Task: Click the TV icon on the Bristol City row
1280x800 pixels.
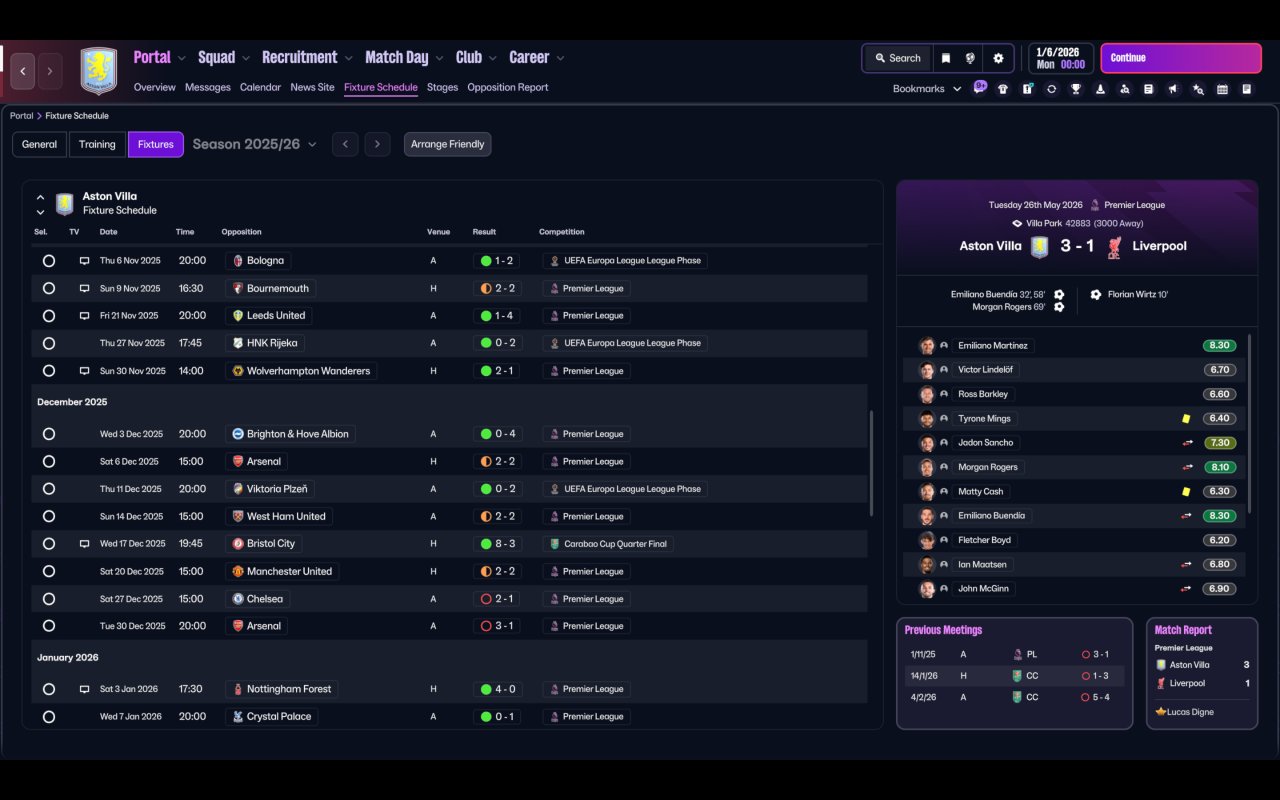Action: (84, 544)
